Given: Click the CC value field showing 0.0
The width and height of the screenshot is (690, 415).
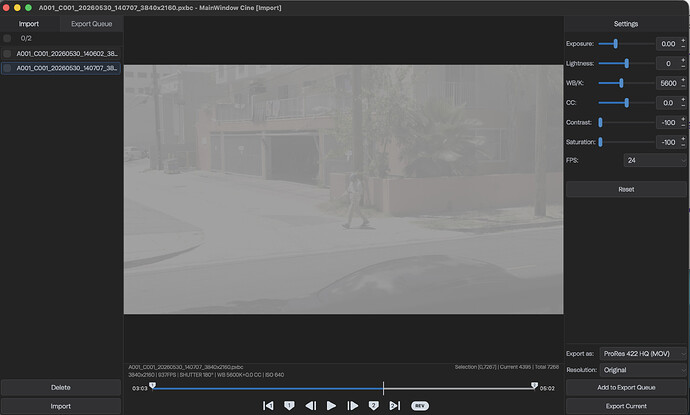Looking at the screenshot, I should 668,103.
